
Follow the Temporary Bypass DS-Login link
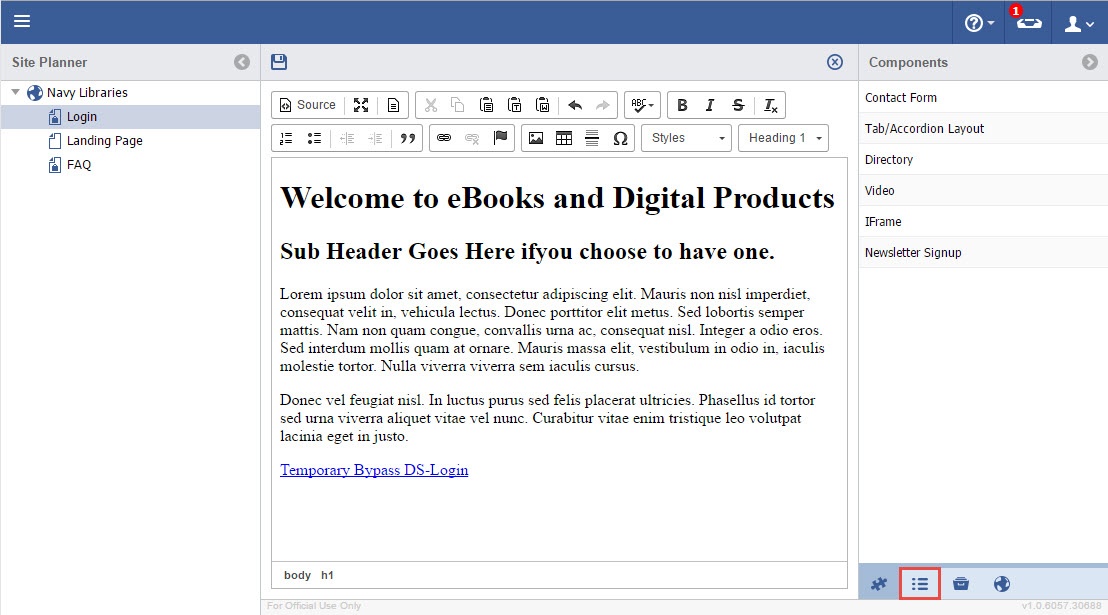coord(374,470)
